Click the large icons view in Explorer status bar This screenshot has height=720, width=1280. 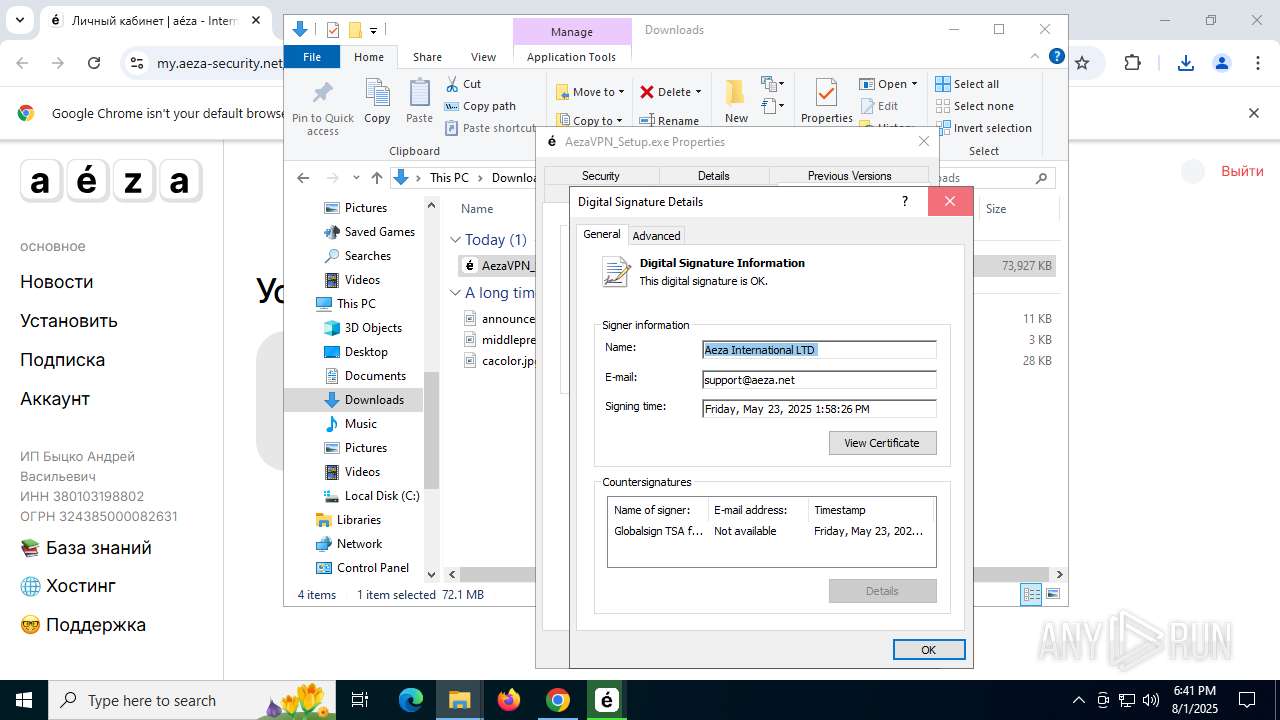[x=1052, y=594]
